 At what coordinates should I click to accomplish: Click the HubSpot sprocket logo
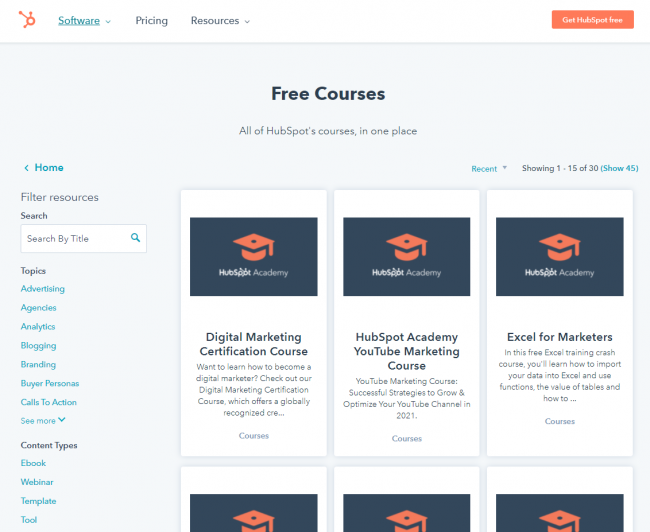click(x=27, y=19)
